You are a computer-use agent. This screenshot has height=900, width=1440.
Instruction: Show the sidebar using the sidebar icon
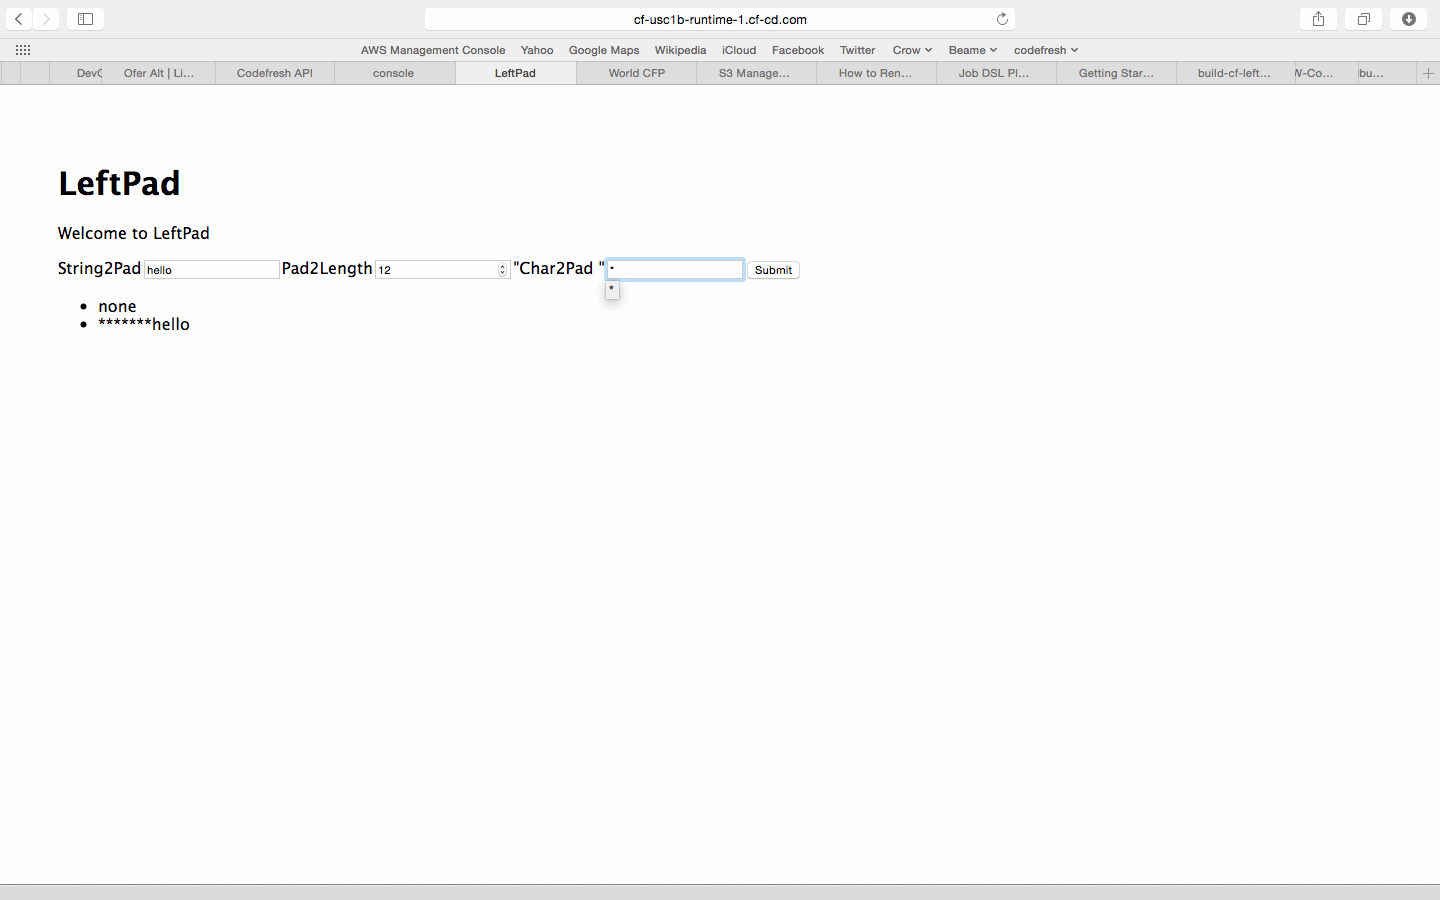tap(86, 19)
